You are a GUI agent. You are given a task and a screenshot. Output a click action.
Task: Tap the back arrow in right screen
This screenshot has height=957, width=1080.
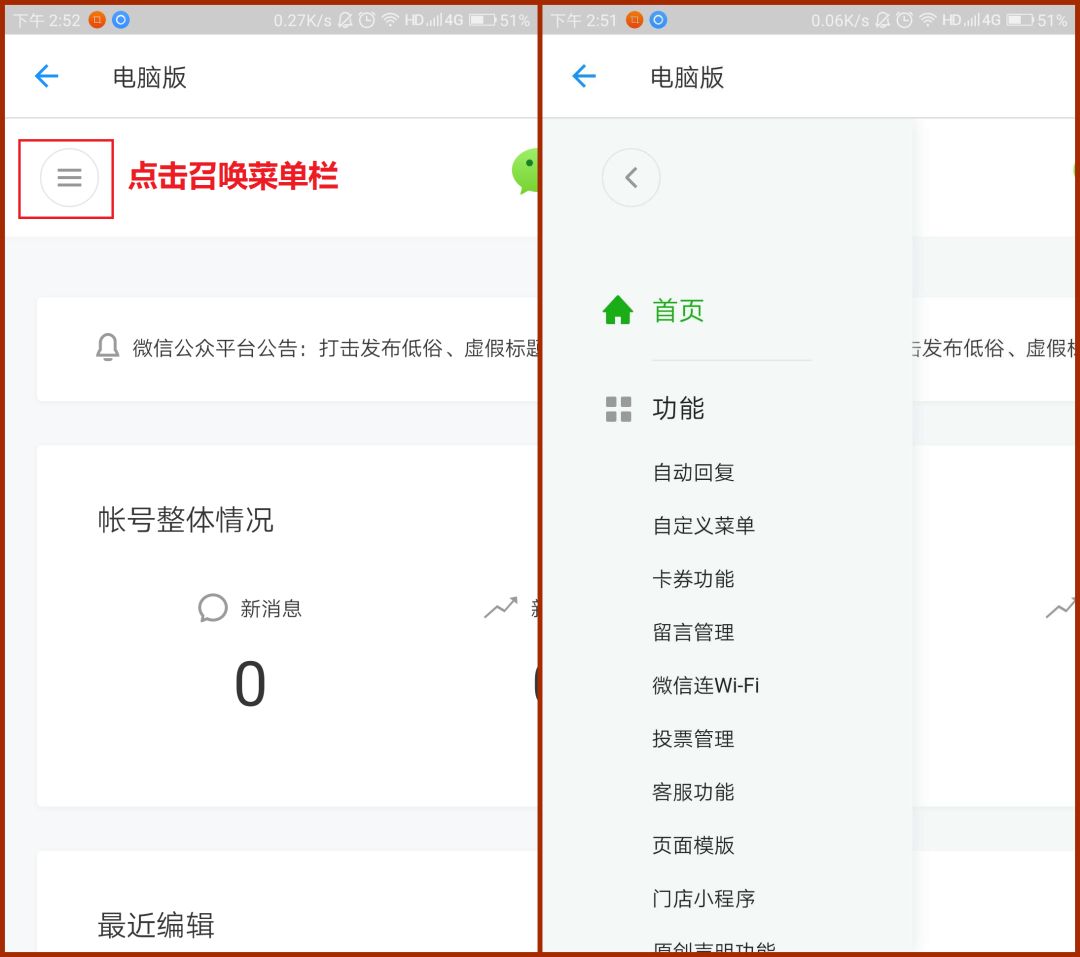click(x=583, y=76)
